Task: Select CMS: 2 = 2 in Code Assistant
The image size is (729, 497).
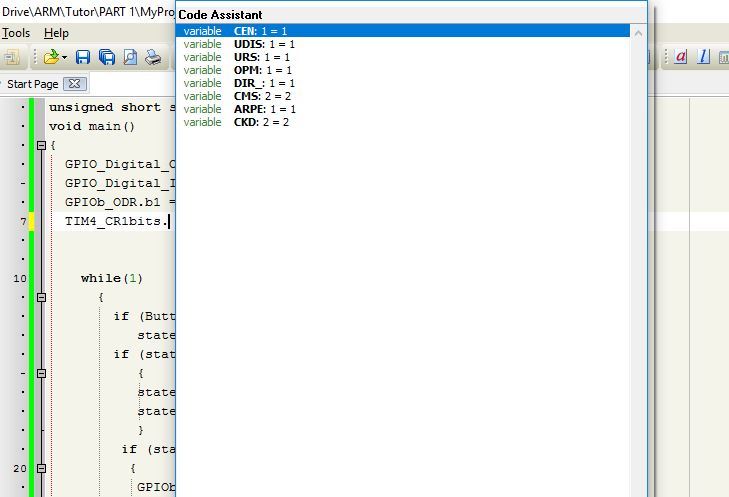Action: (x=403, y=96)
